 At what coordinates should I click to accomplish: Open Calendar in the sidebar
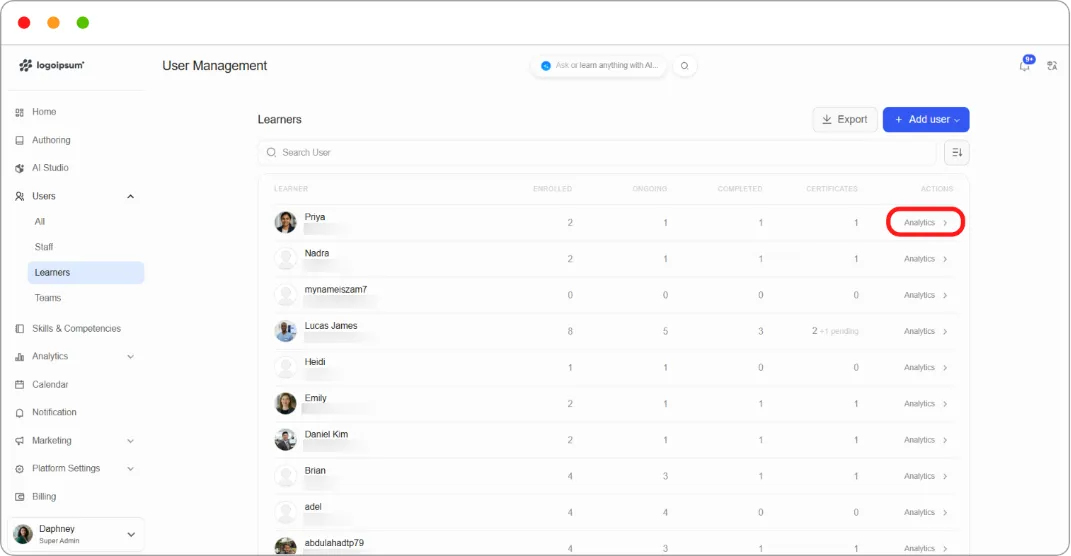pyautogui.click(x=50, y=385)
